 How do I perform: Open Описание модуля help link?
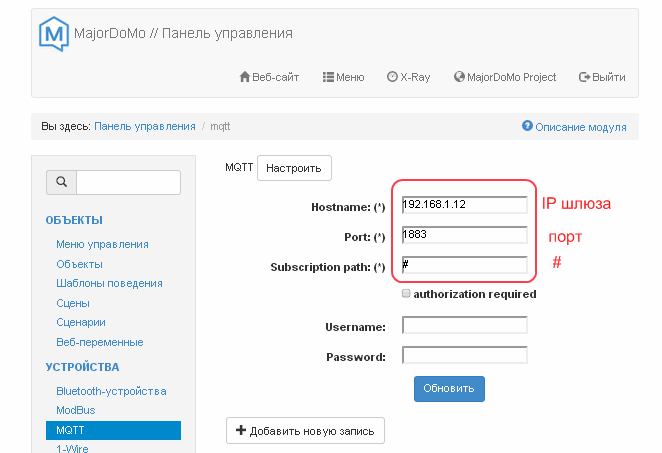click(574, 127)
